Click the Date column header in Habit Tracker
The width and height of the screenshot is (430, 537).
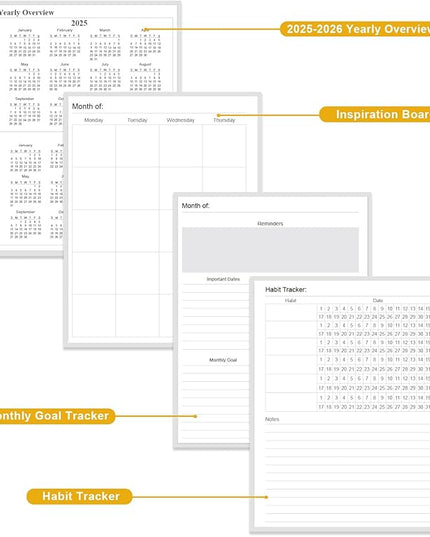tap(378, 300)
